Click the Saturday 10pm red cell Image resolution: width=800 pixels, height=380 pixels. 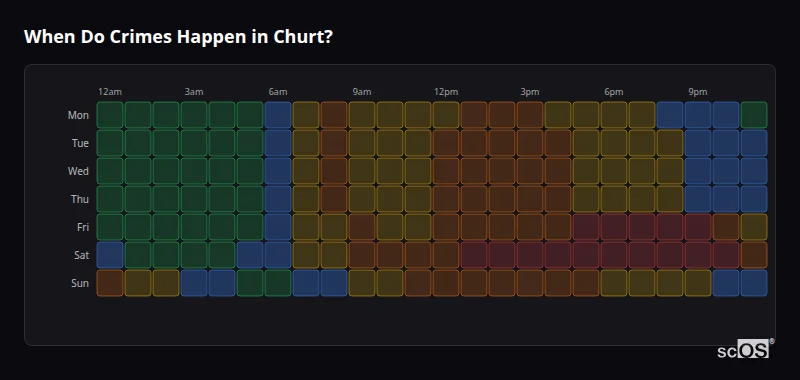(x=726, y=255)
